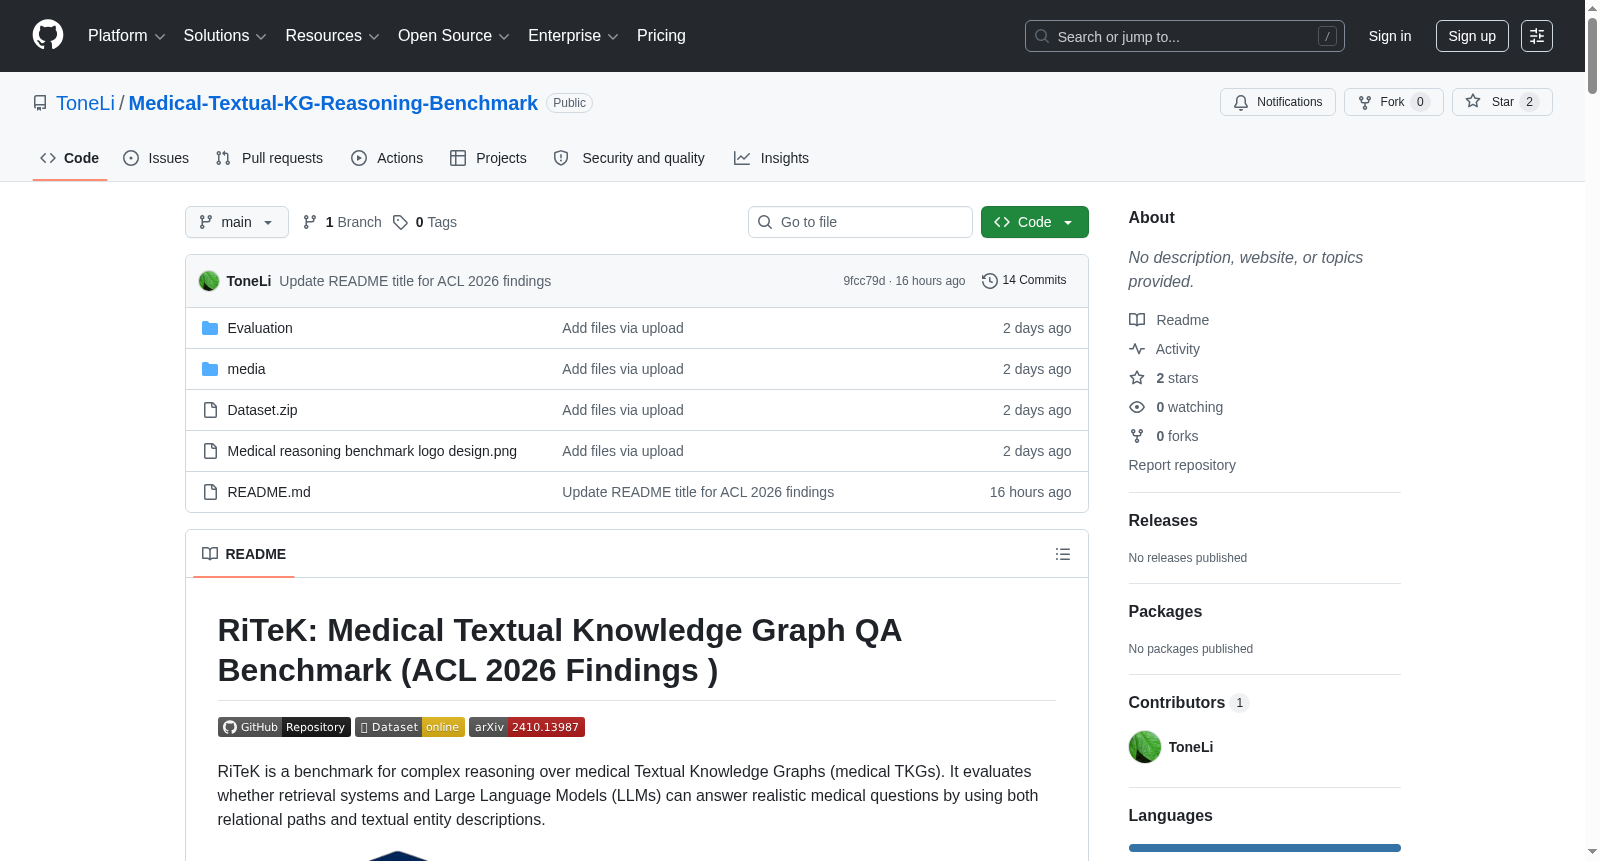Viewport: 1600px width, 861px height.
Task: Open commit hash 9fcc79d
Action: 864,281
